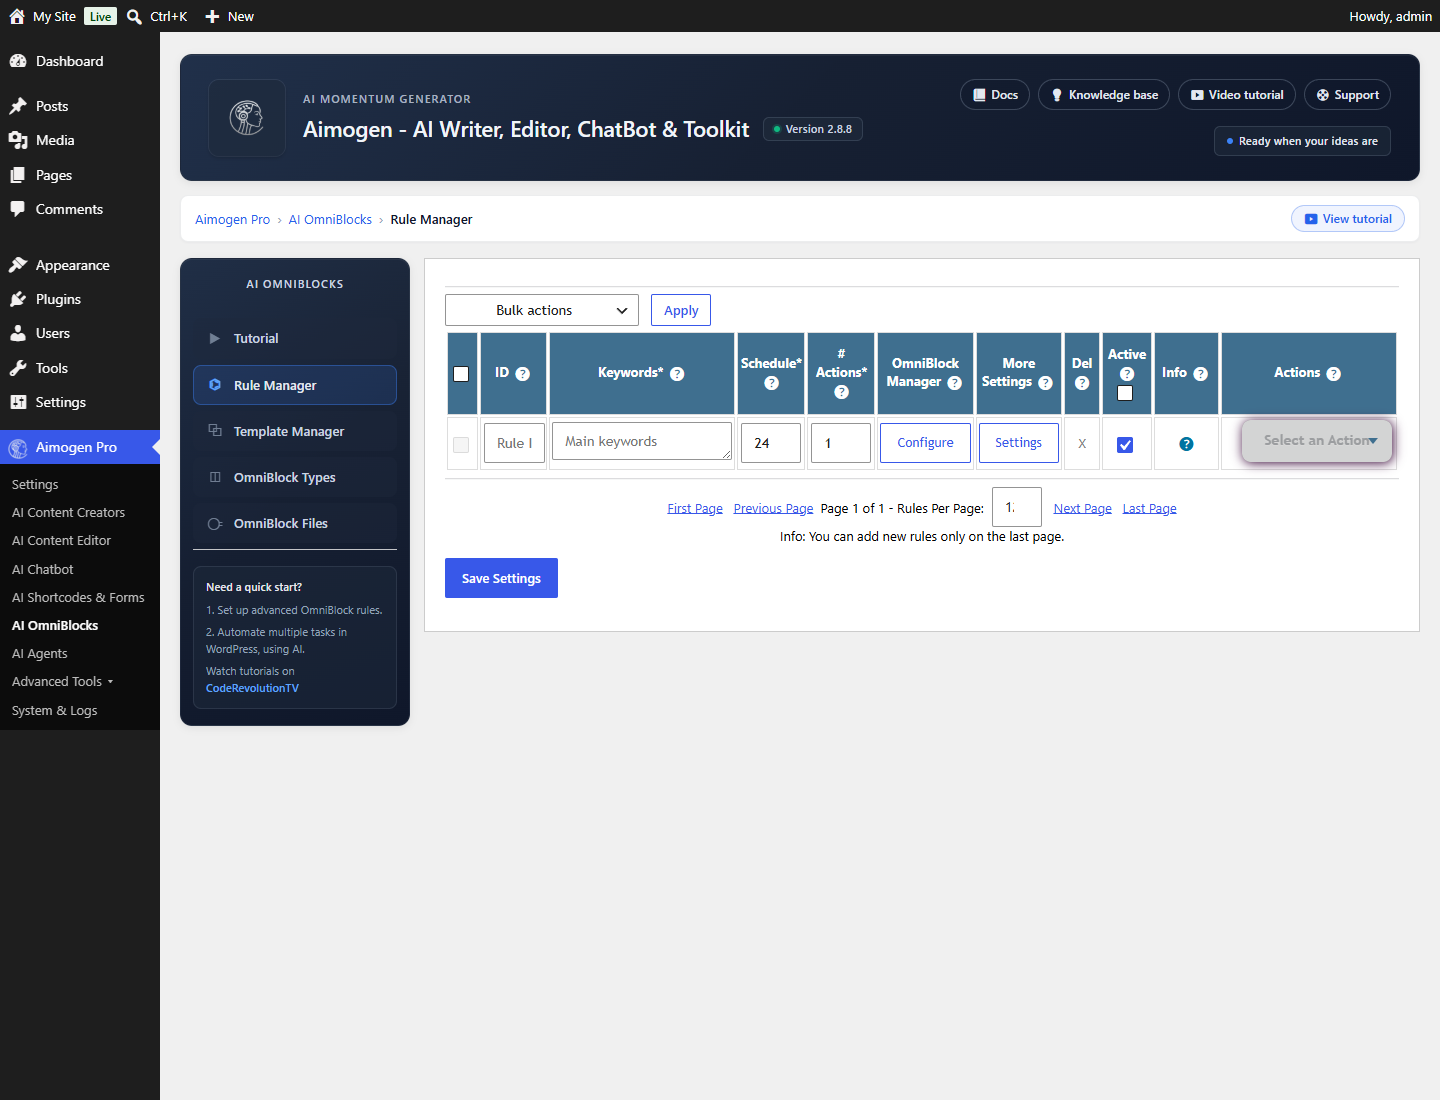This screenshot has width=1440, height=1100.
Task: Click the Actions column help icon
Action: 1333,374
